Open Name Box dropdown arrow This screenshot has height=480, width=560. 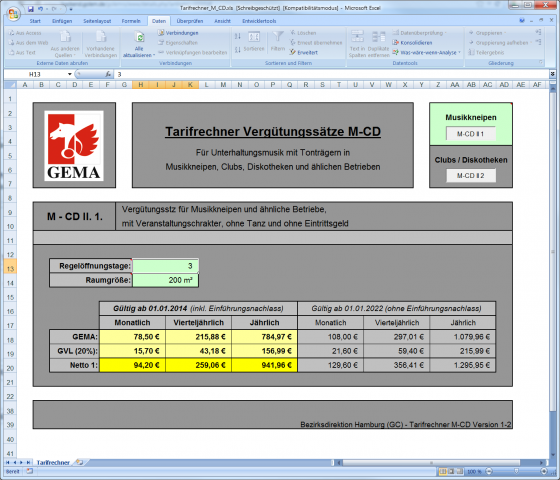[x=70, y=74]
